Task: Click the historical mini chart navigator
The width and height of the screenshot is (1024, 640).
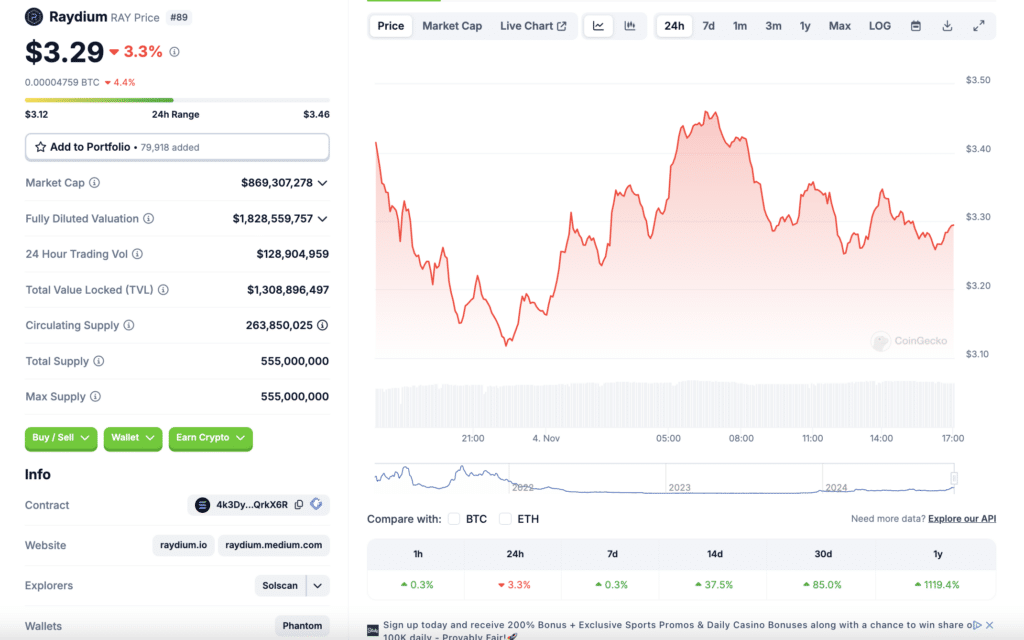Action: click(x=664, y=479)
